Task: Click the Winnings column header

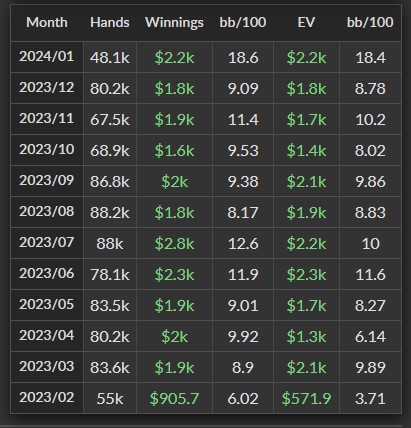Action: [x=174, y=23]
